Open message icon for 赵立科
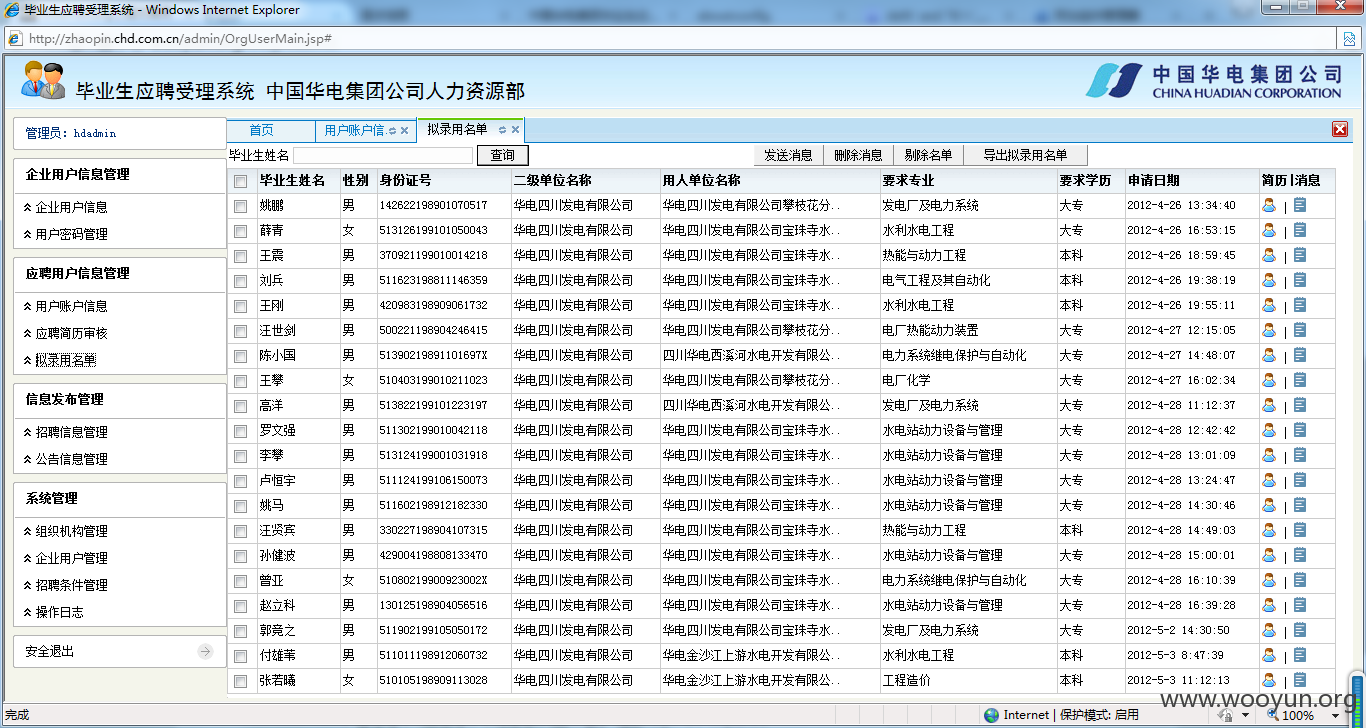This screenshot has height=728, width=1366. pyautogui.click(x=1300, y=605)
